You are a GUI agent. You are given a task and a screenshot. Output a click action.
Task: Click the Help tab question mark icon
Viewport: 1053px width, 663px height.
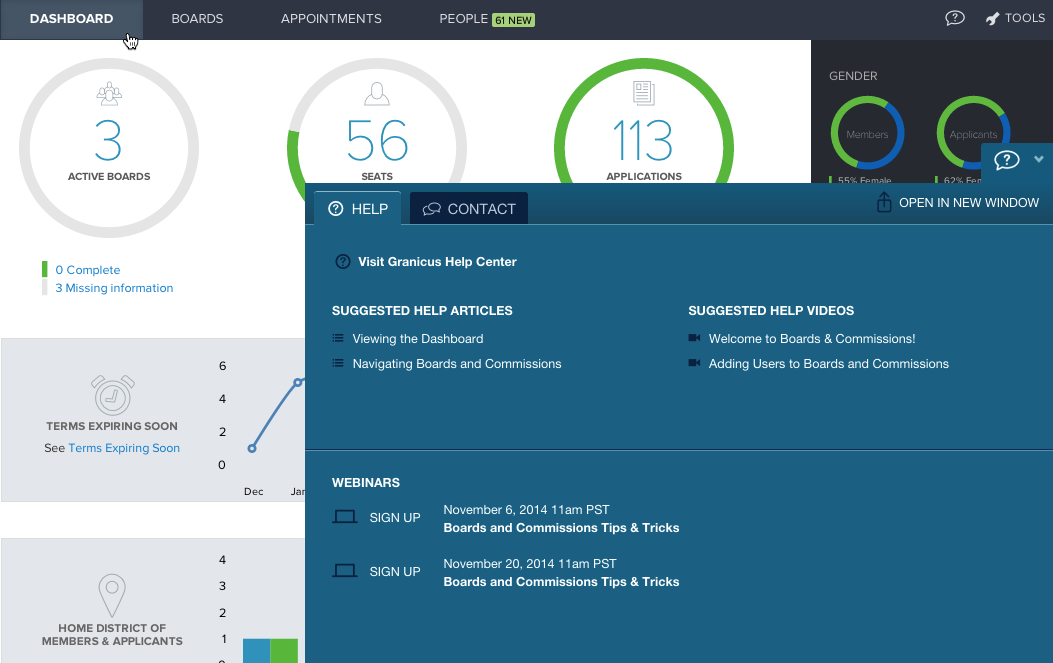[x=335, y=209]
